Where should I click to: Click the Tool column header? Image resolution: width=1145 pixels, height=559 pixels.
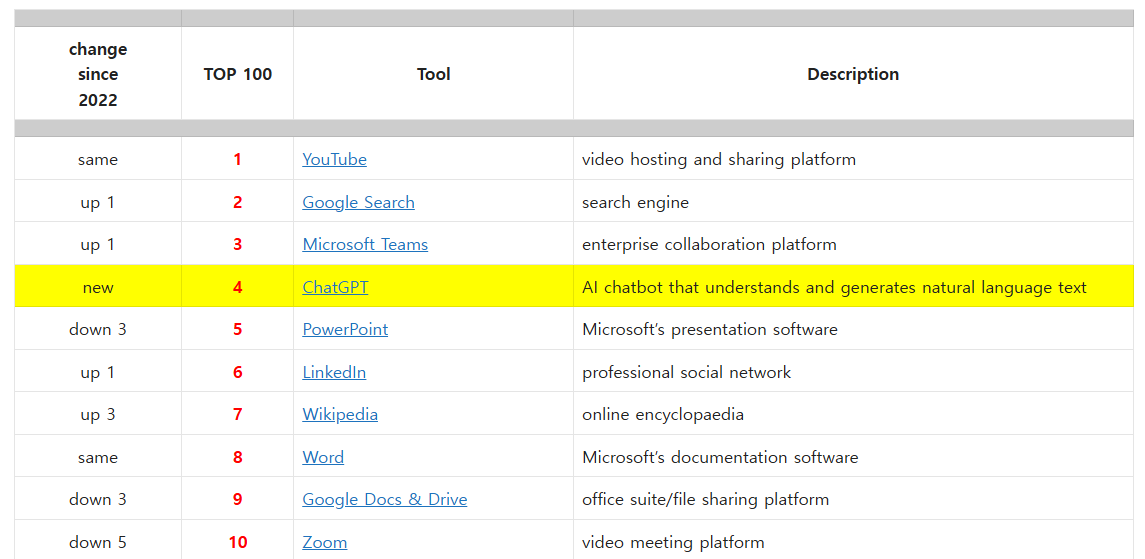point(433,74)
